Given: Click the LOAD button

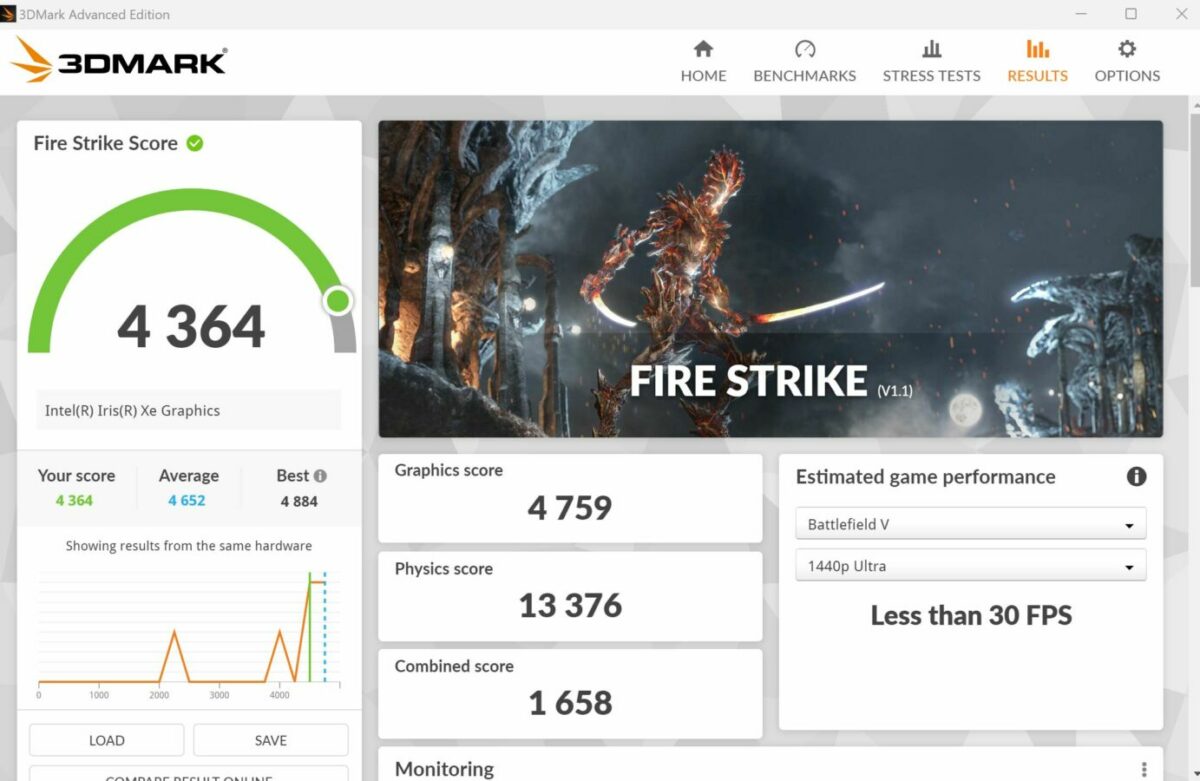Looking at the screenshot, I should pos(106,740).
